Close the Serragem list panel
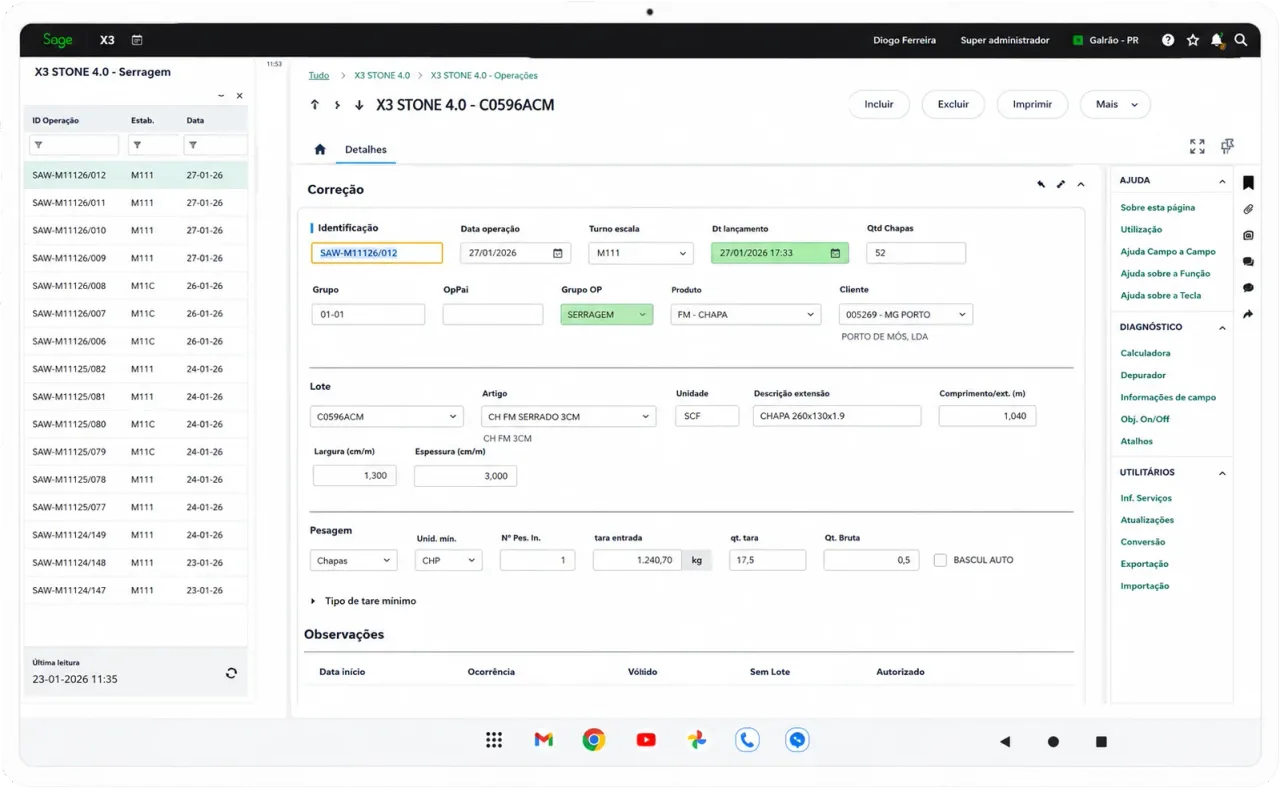This screenshot has height=788, width=1280. [x=239, y=96]
